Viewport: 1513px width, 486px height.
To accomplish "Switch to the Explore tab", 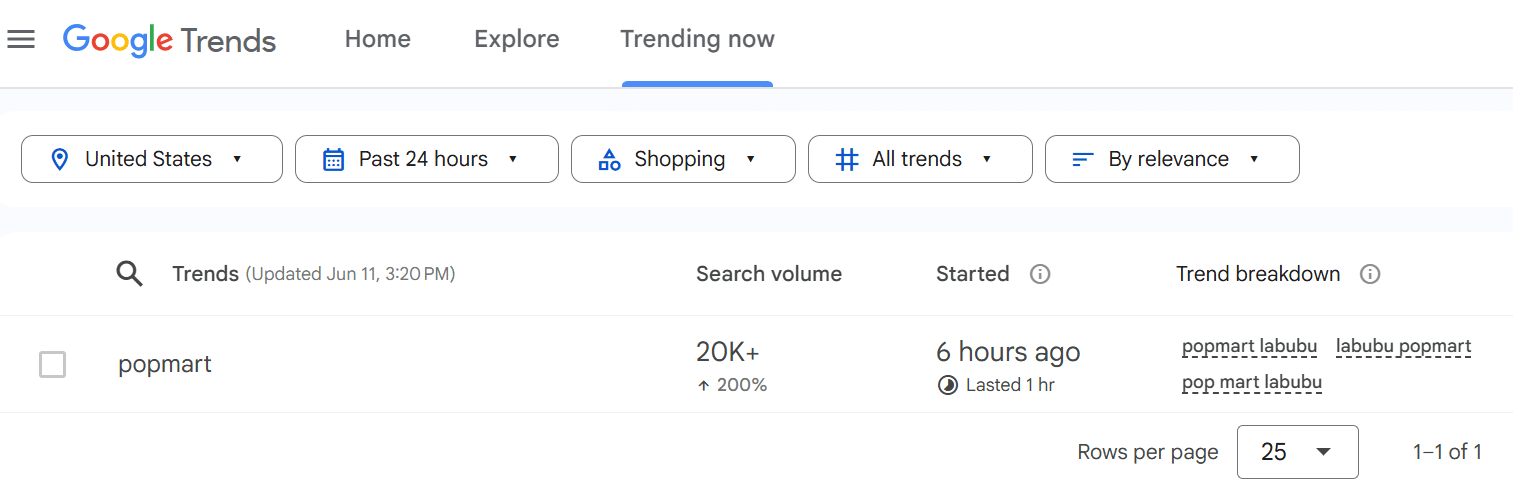I will 517,39.
